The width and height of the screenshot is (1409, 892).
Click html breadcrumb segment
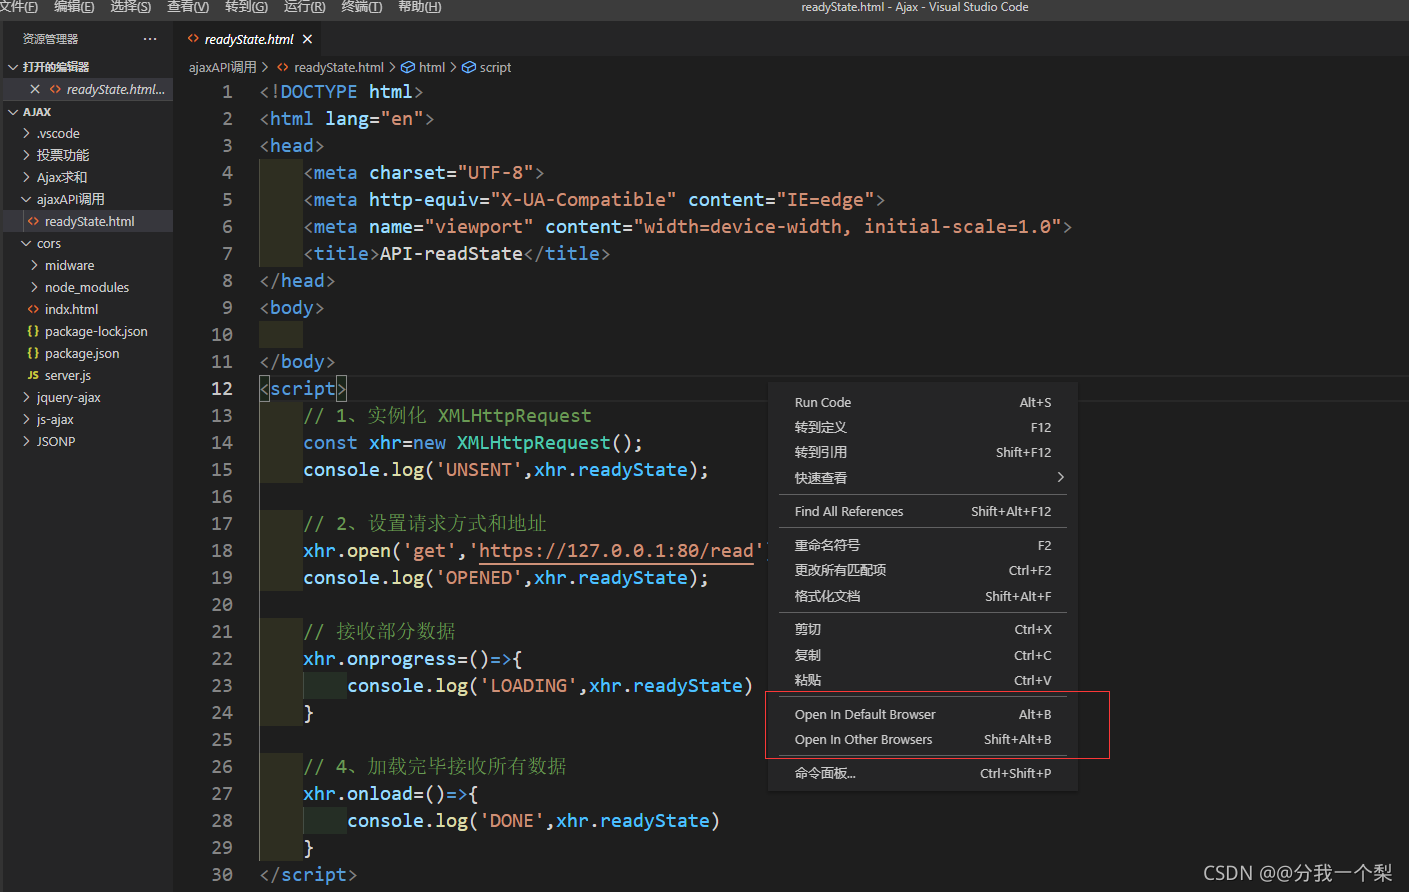click(x=432, y=67)
